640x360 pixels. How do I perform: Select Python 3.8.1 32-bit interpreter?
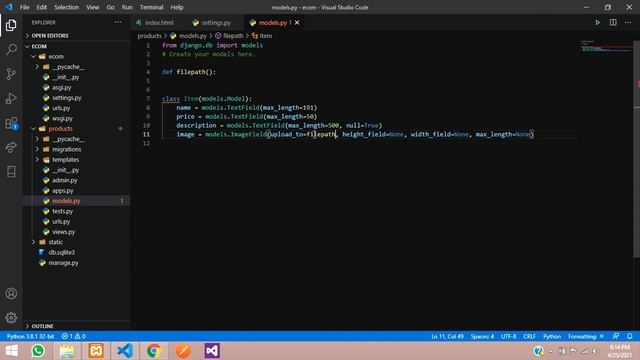coord(30,336)
